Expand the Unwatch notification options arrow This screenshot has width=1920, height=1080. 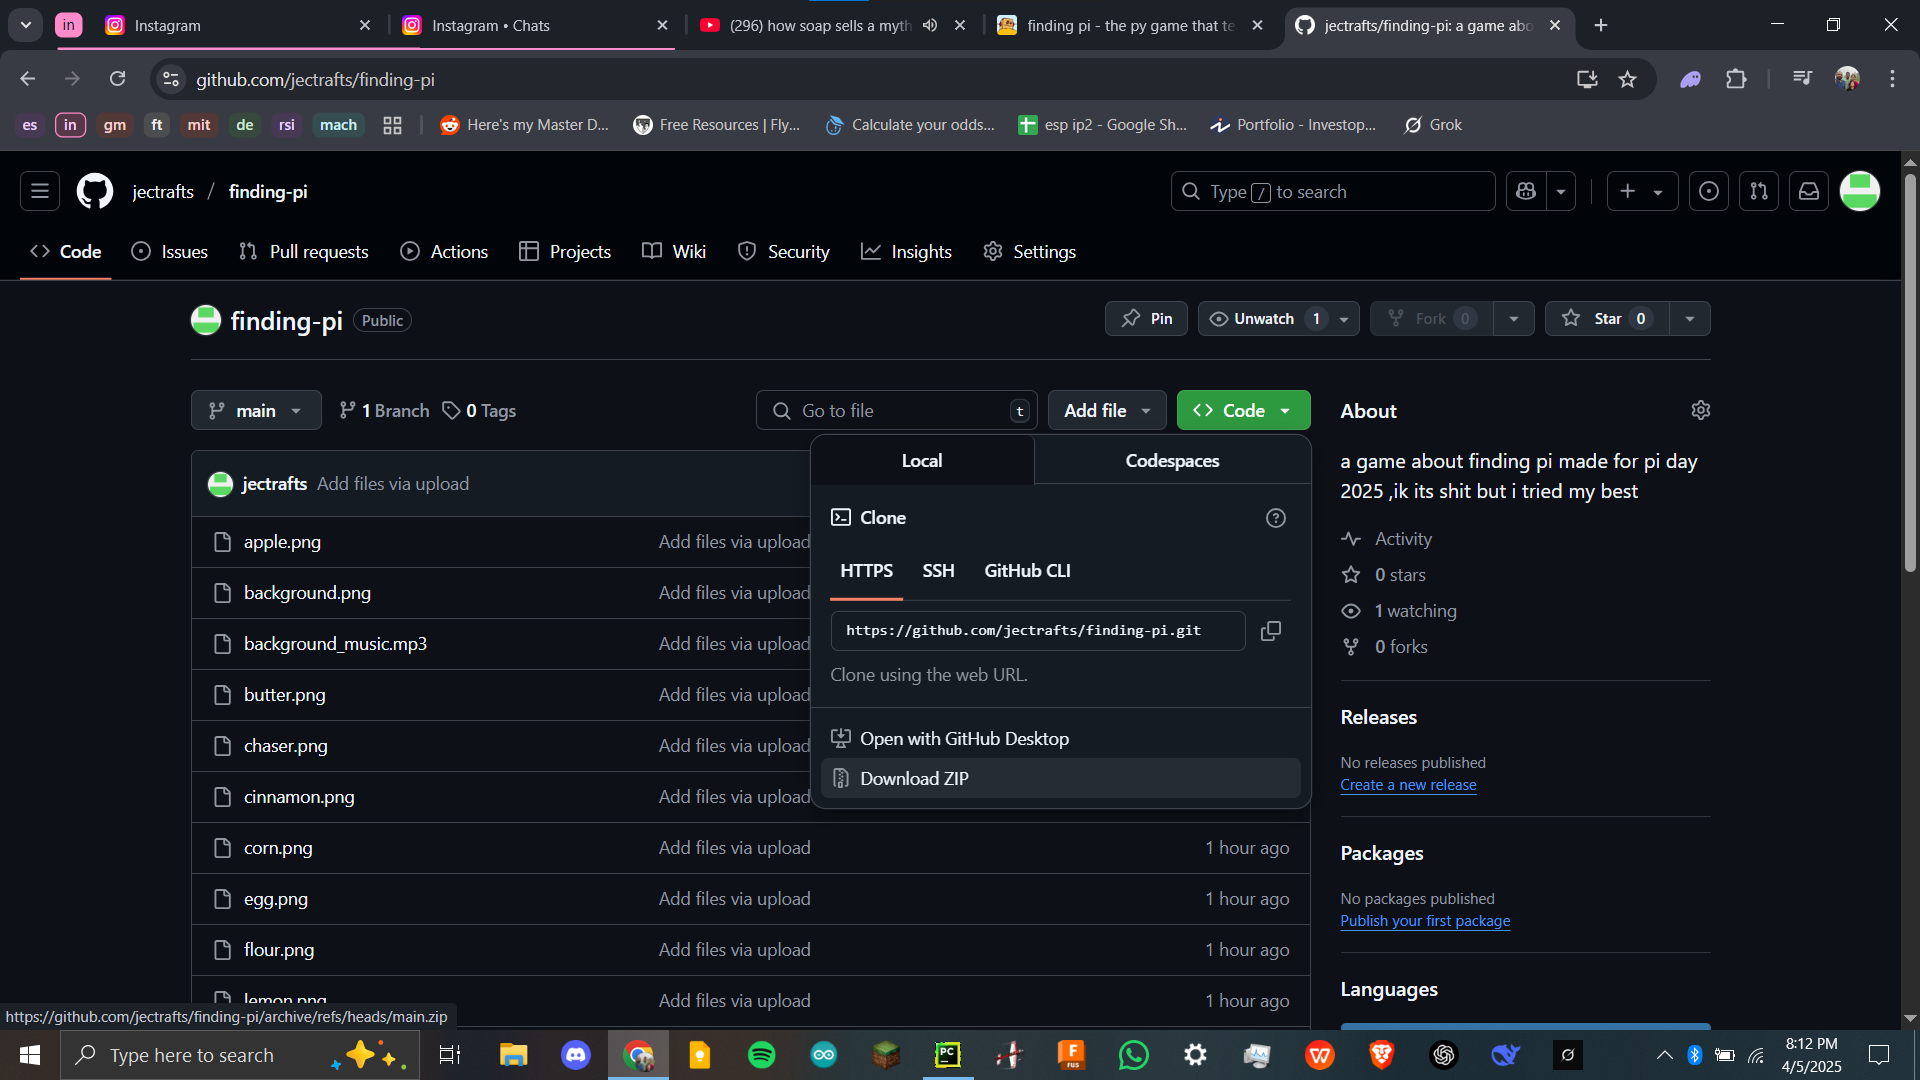click(1345, 319)
